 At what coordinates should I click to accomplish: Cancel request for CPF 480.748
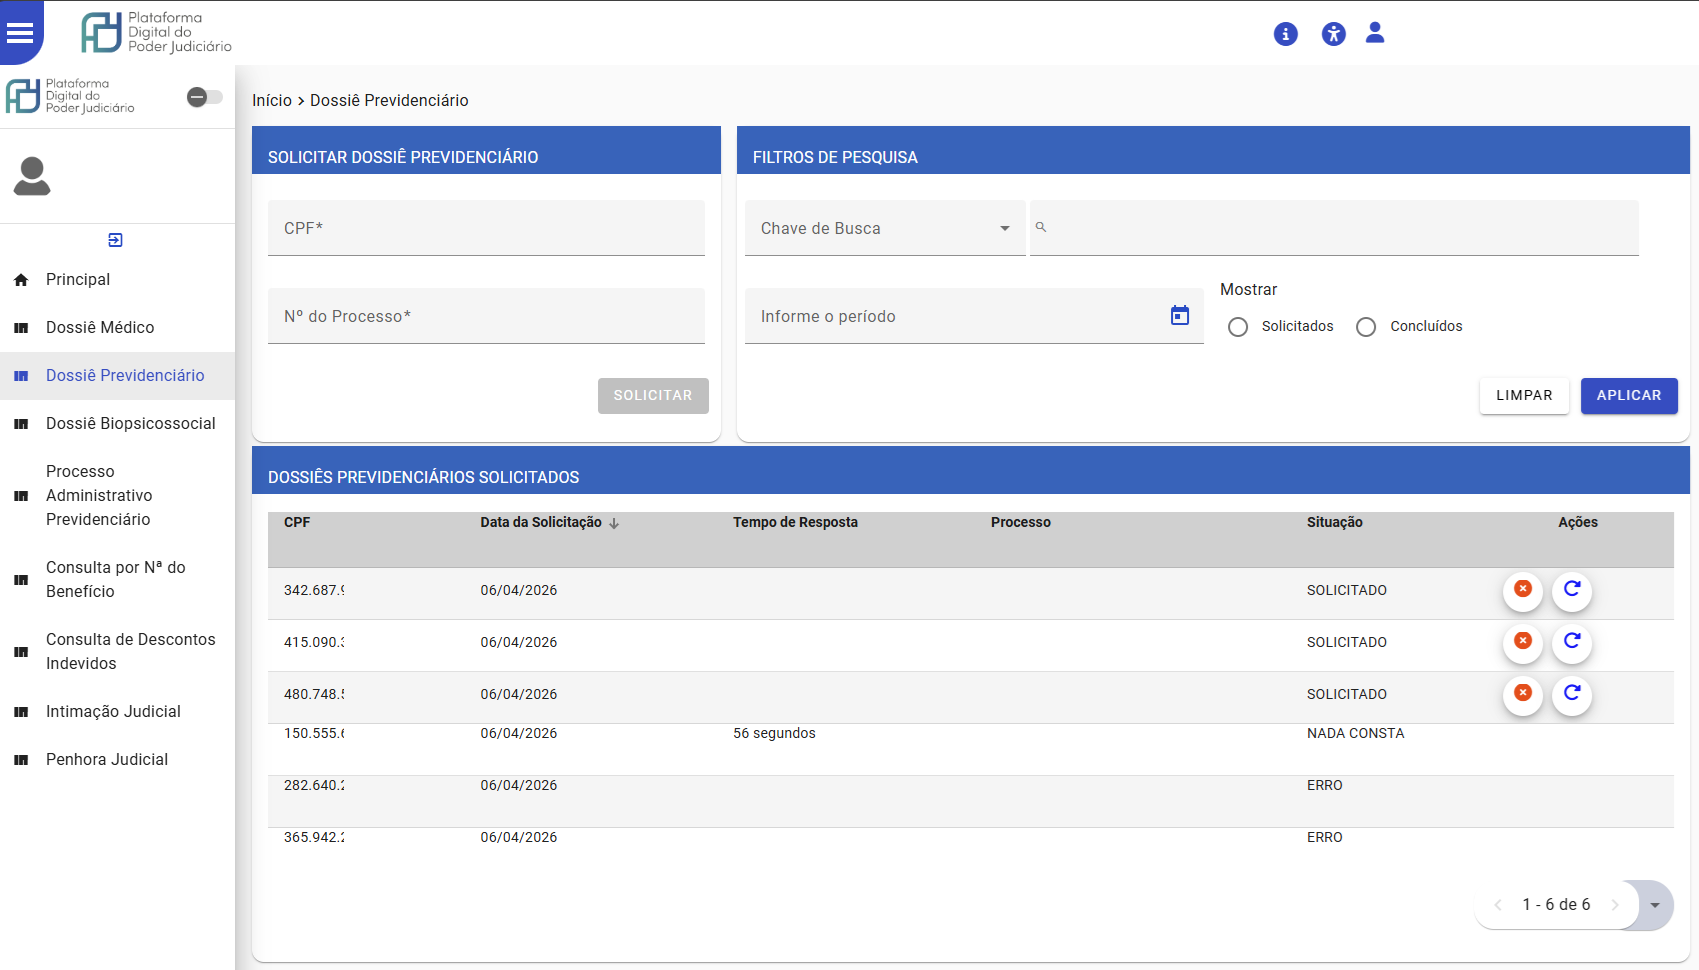1523,693
